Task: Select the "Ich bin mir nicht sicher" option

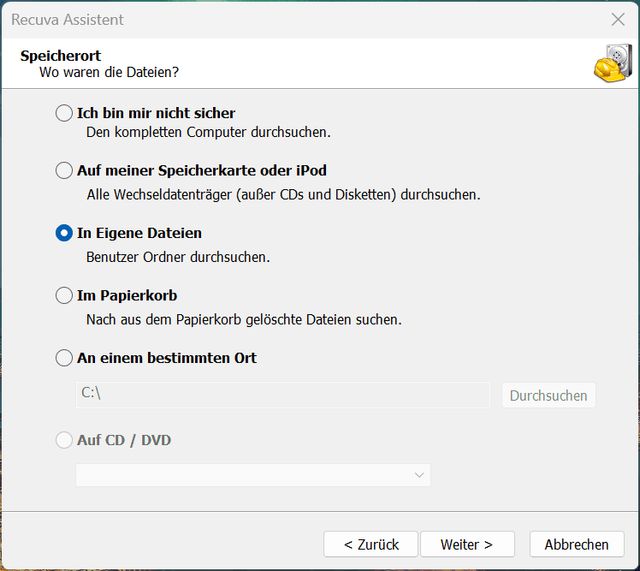Action: coord(64,113)
